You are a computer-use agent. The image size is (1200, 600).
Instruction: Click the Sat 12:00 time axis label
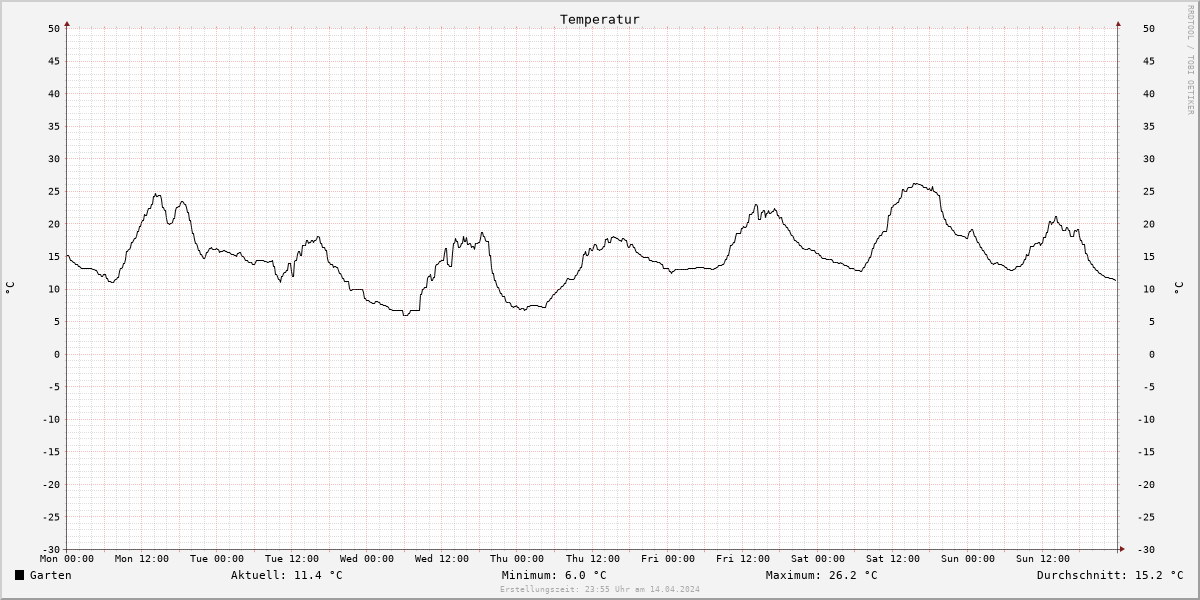pyautogui.click(x=893, y=559)
